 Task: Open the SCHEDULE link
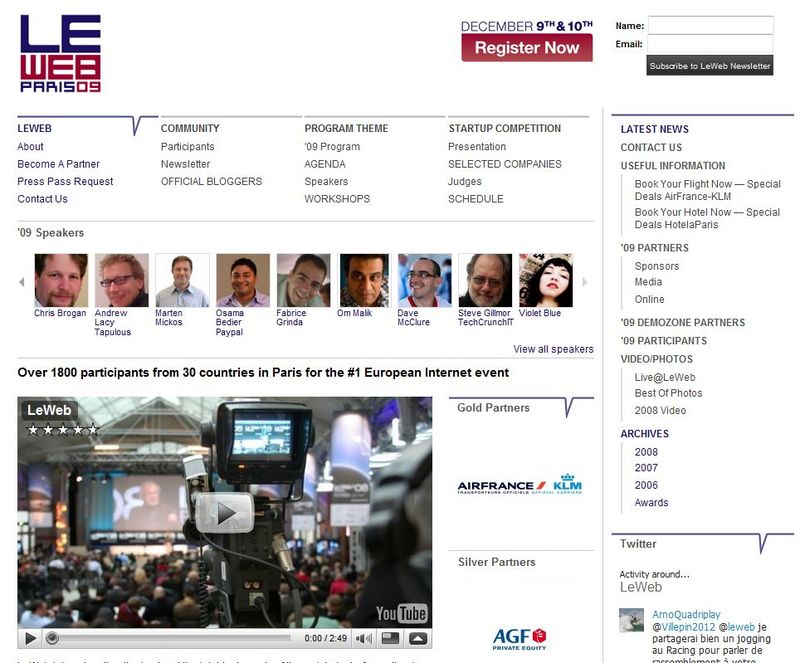coord(476,199)
